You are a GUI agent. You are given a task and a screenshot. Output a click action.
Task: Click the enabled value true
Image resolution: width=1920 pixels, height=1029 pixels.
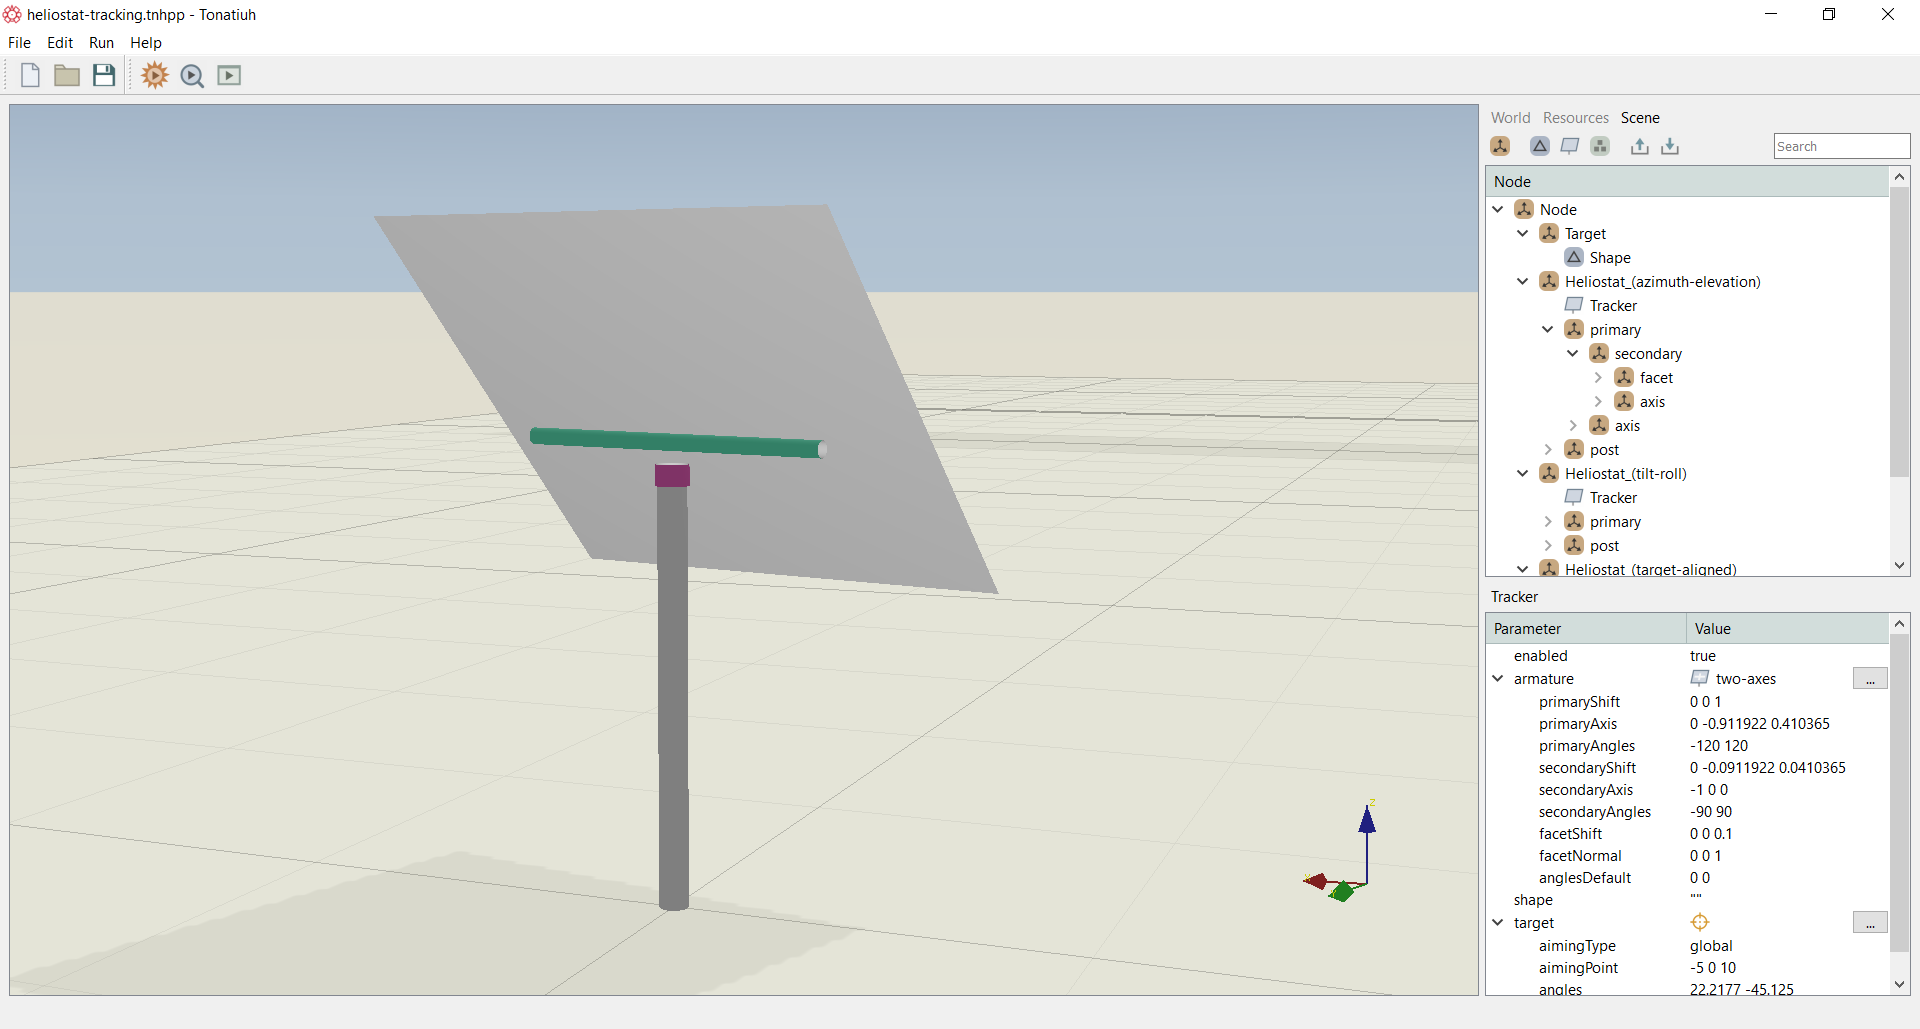click(x=1703, y=656)
